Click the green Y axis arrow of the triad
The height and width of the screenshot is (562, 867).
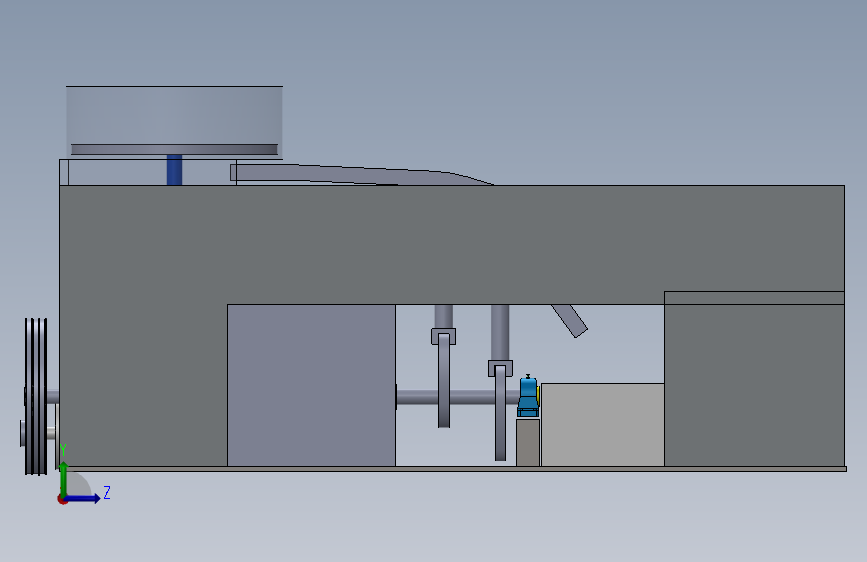click(64, 478)
